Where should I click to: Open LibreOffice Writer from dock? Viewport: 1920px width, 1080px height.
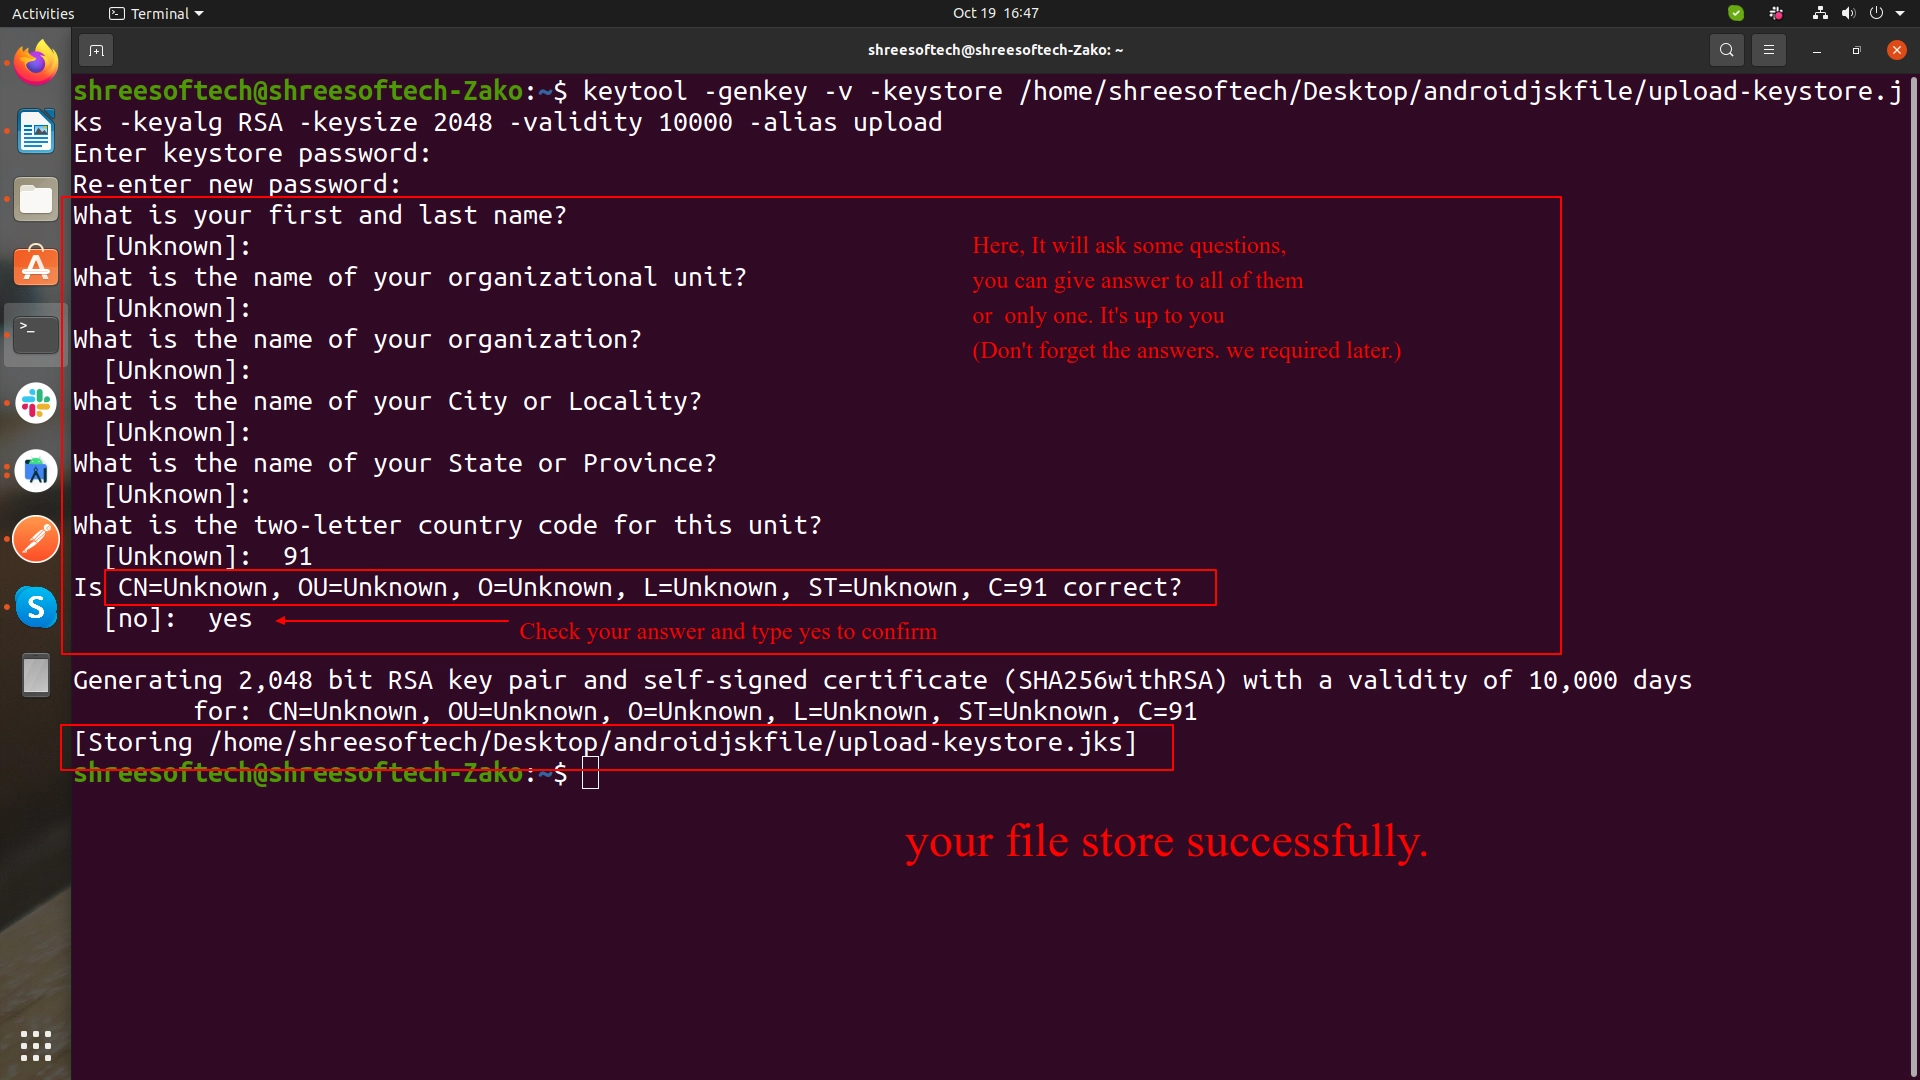click(36, 132)
